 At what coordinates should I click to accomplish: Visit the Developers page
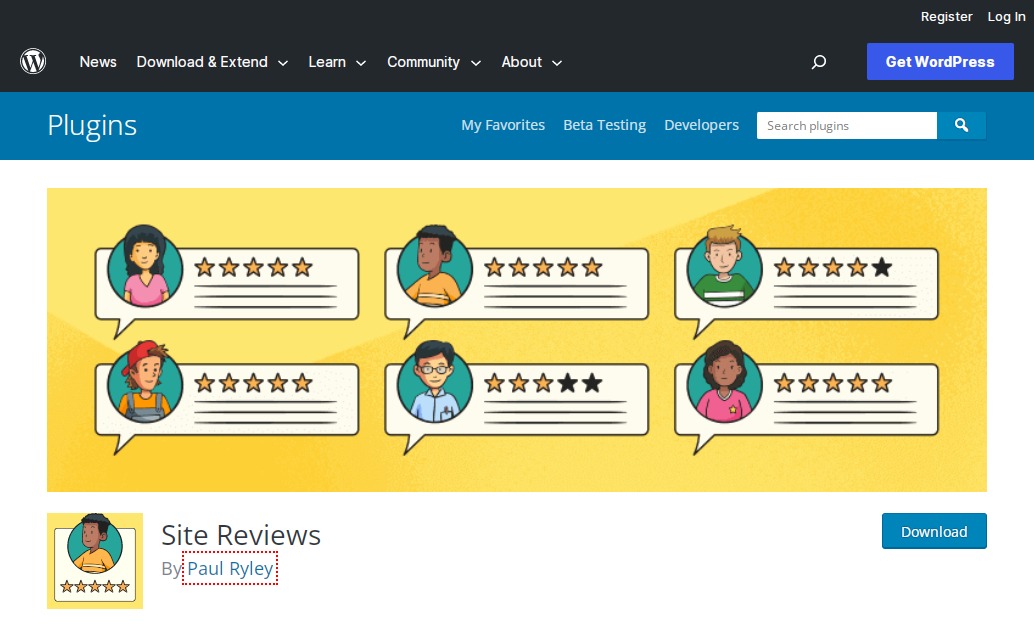pyautogui.click(x=701, y=125)
